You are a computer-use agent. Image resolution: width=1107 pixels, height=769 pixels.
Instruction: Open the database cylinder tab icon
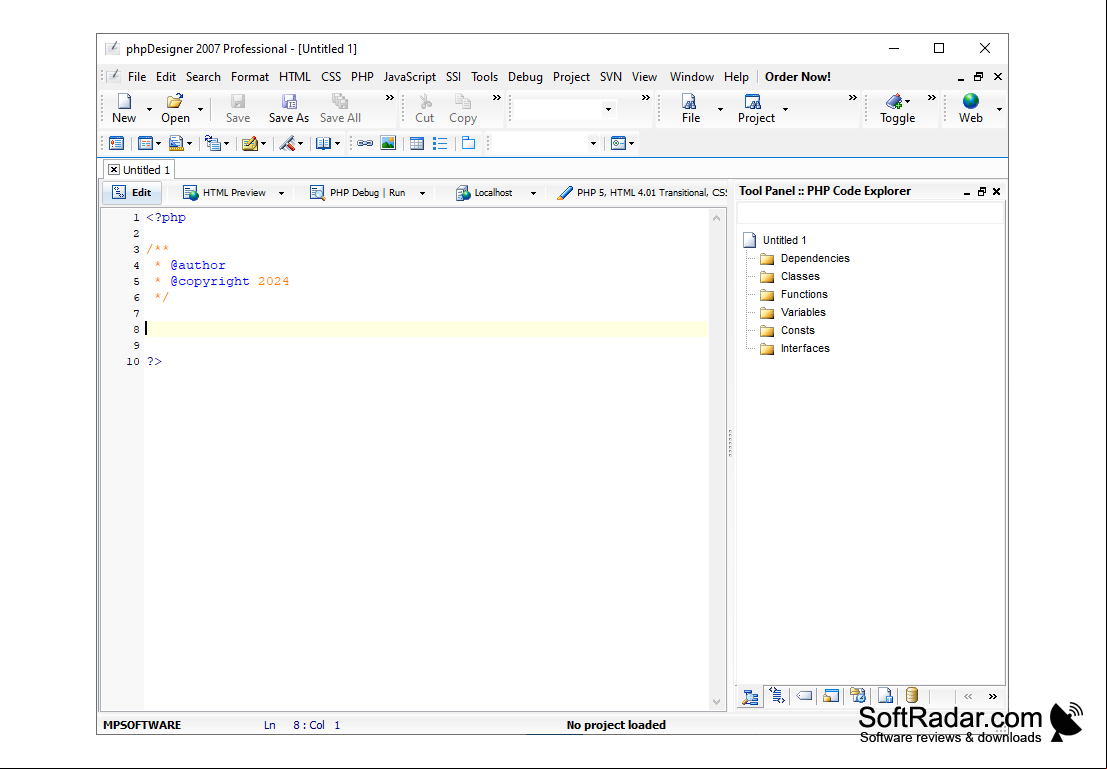click(912, 696)
